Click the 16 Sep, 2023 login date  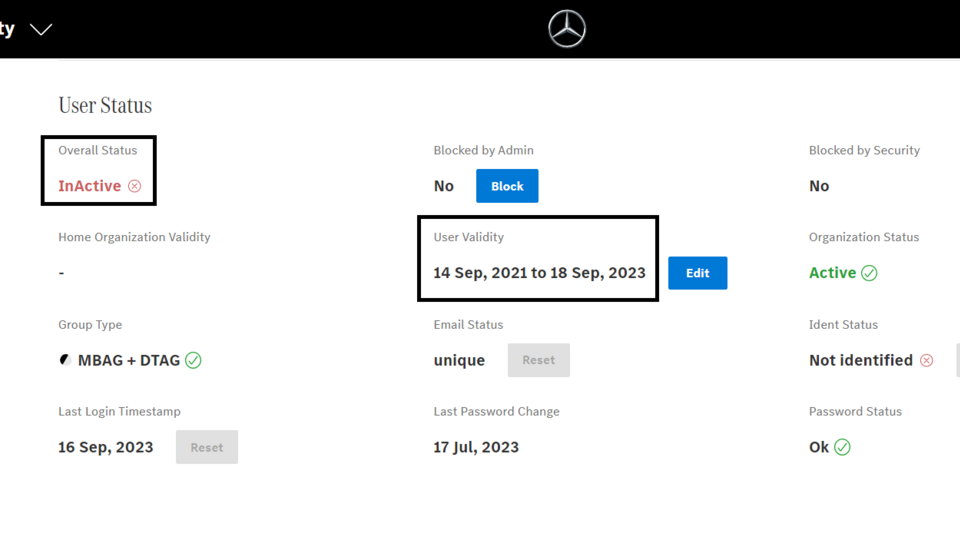point(106,447)
